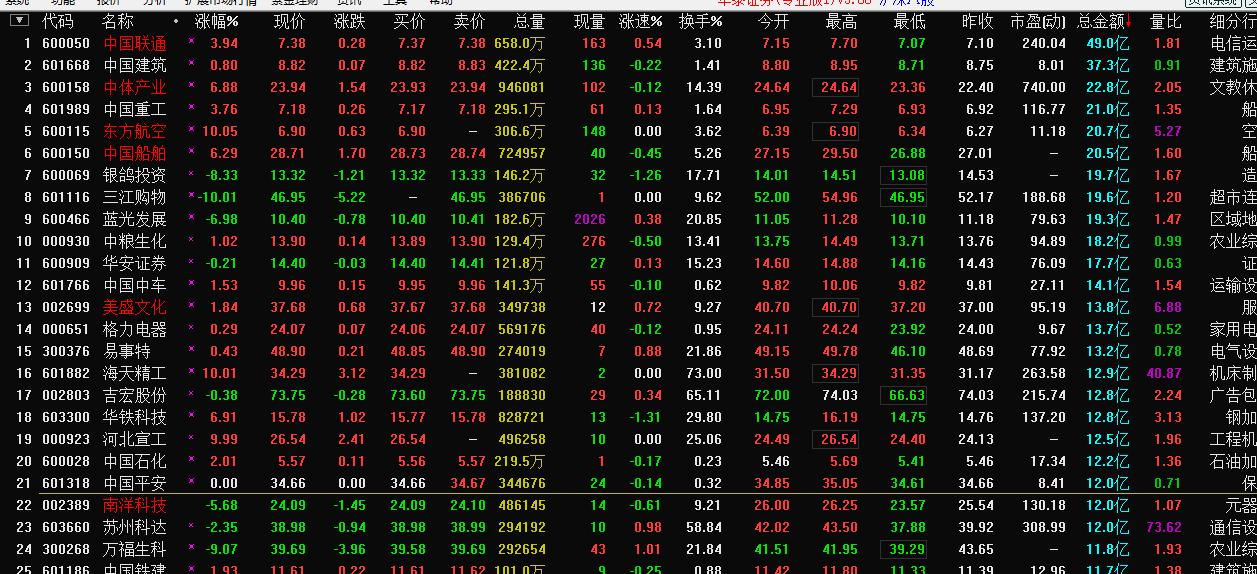
Task: Select stock 中国重工 in row 4
Action: (x=135, y=109)
